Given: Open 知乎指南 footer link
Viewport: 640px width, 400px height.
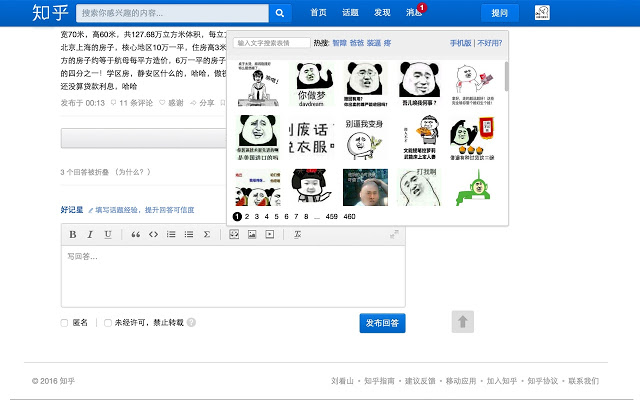Looking at the screenshot, I should (x=379, y=381).
